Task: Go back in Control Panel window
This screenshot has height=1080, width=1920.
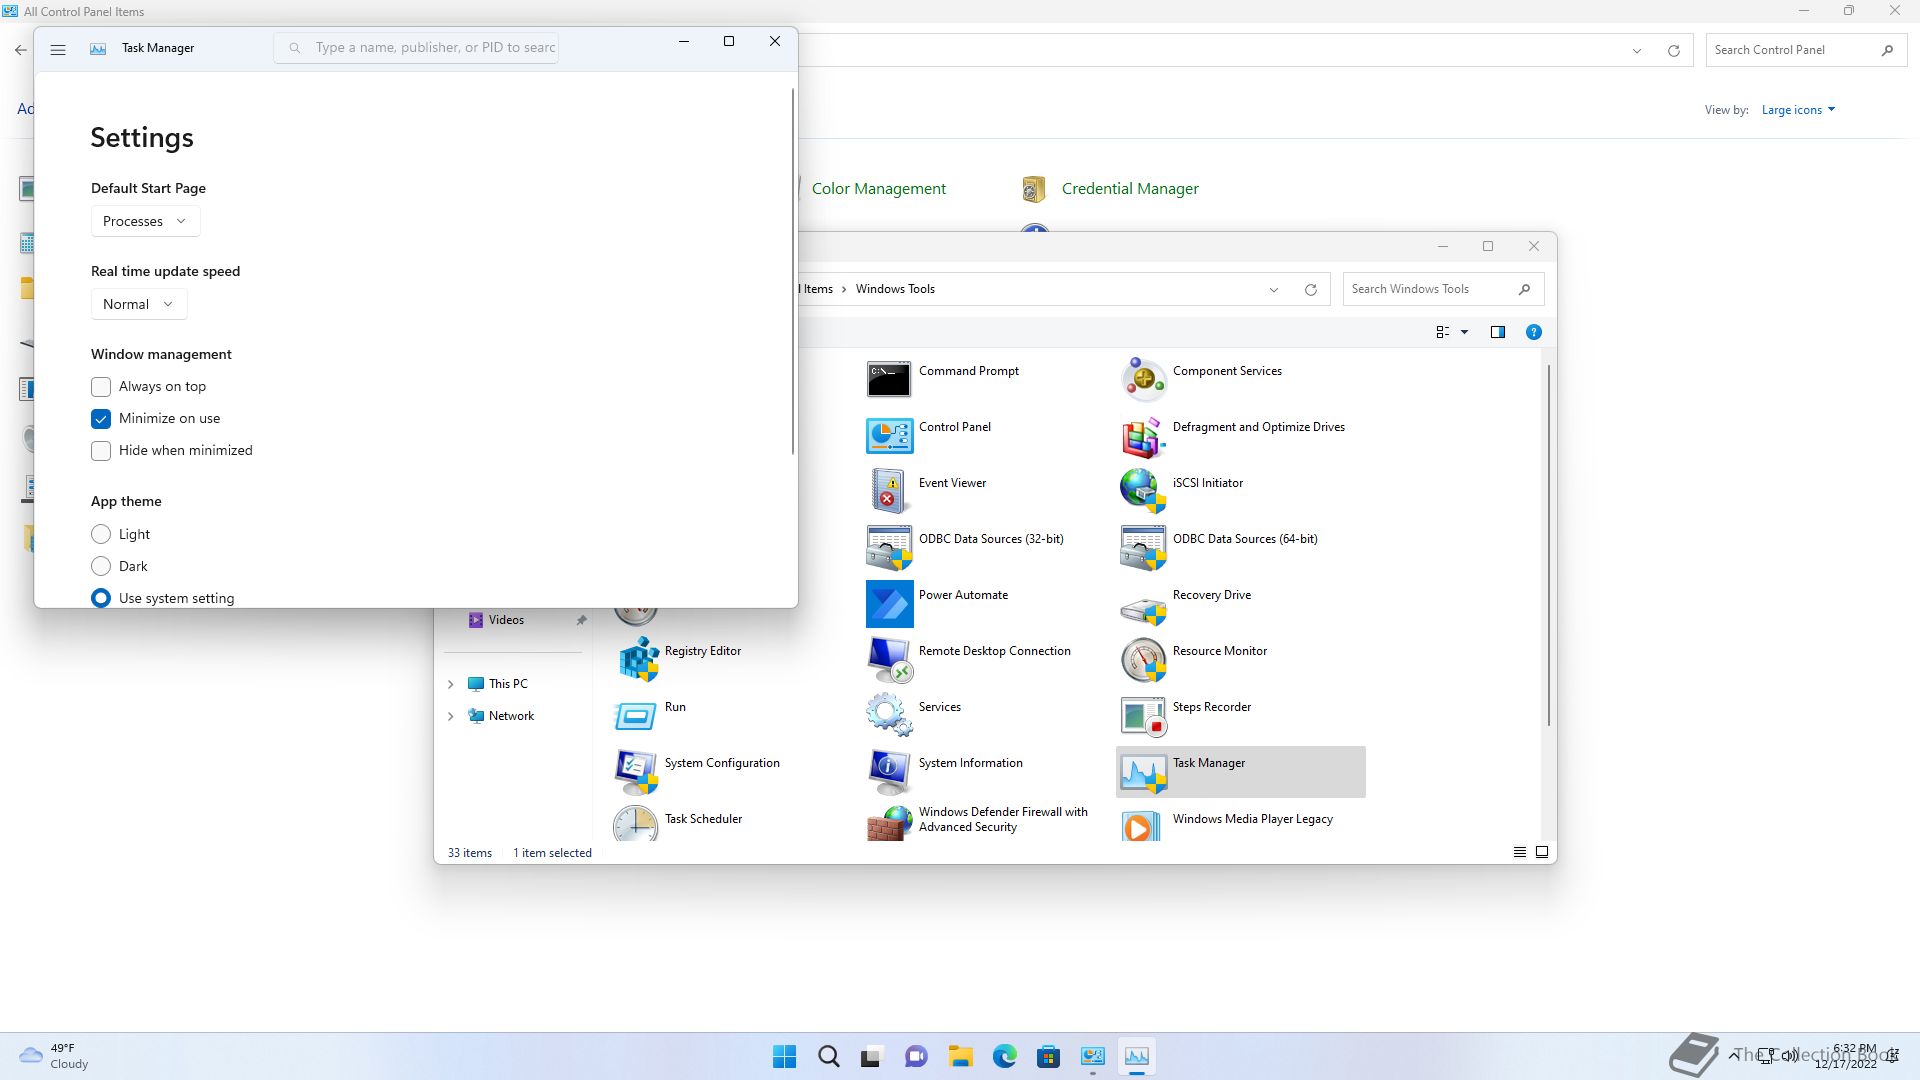Action: pos(21,49)
